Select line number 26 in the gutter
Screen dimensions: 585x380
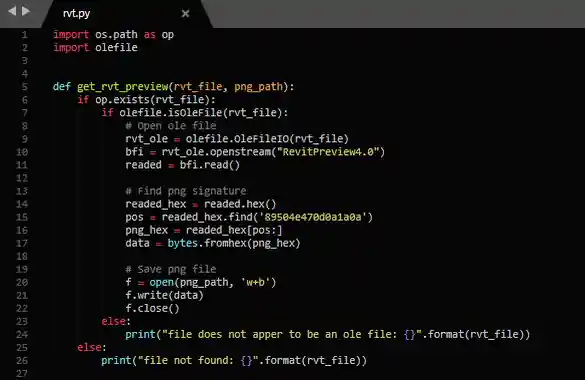(22, 361)
